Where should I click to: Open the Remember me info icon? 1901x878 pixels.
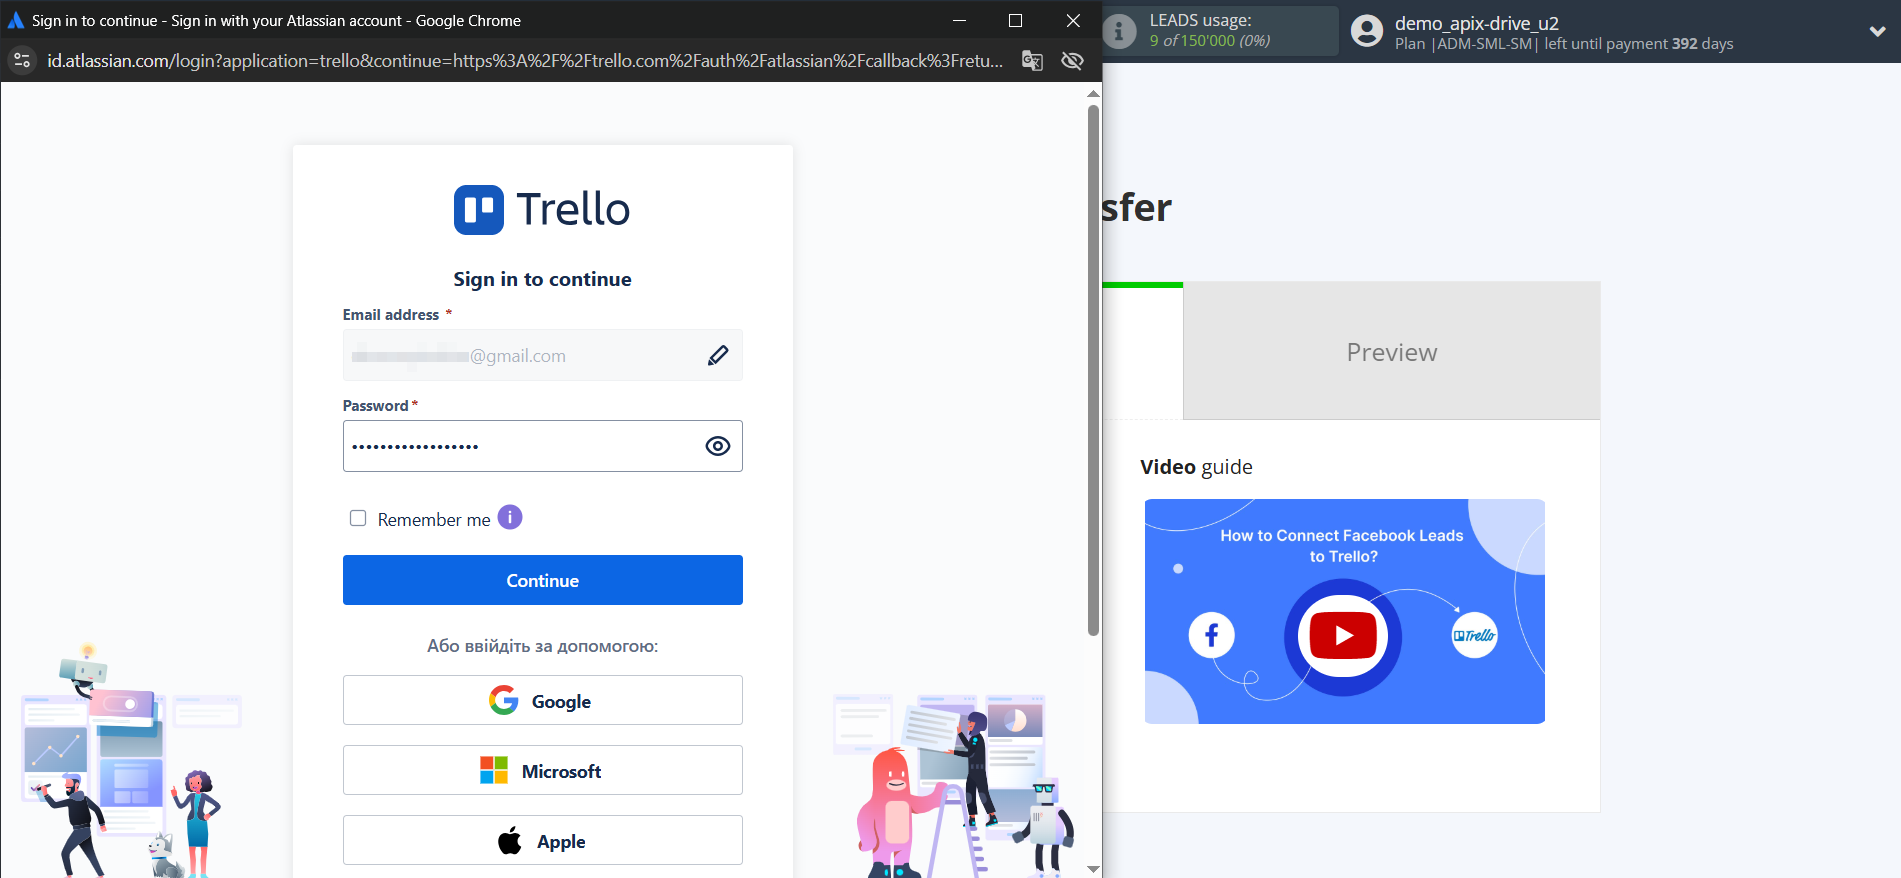(x=510, y=517)
